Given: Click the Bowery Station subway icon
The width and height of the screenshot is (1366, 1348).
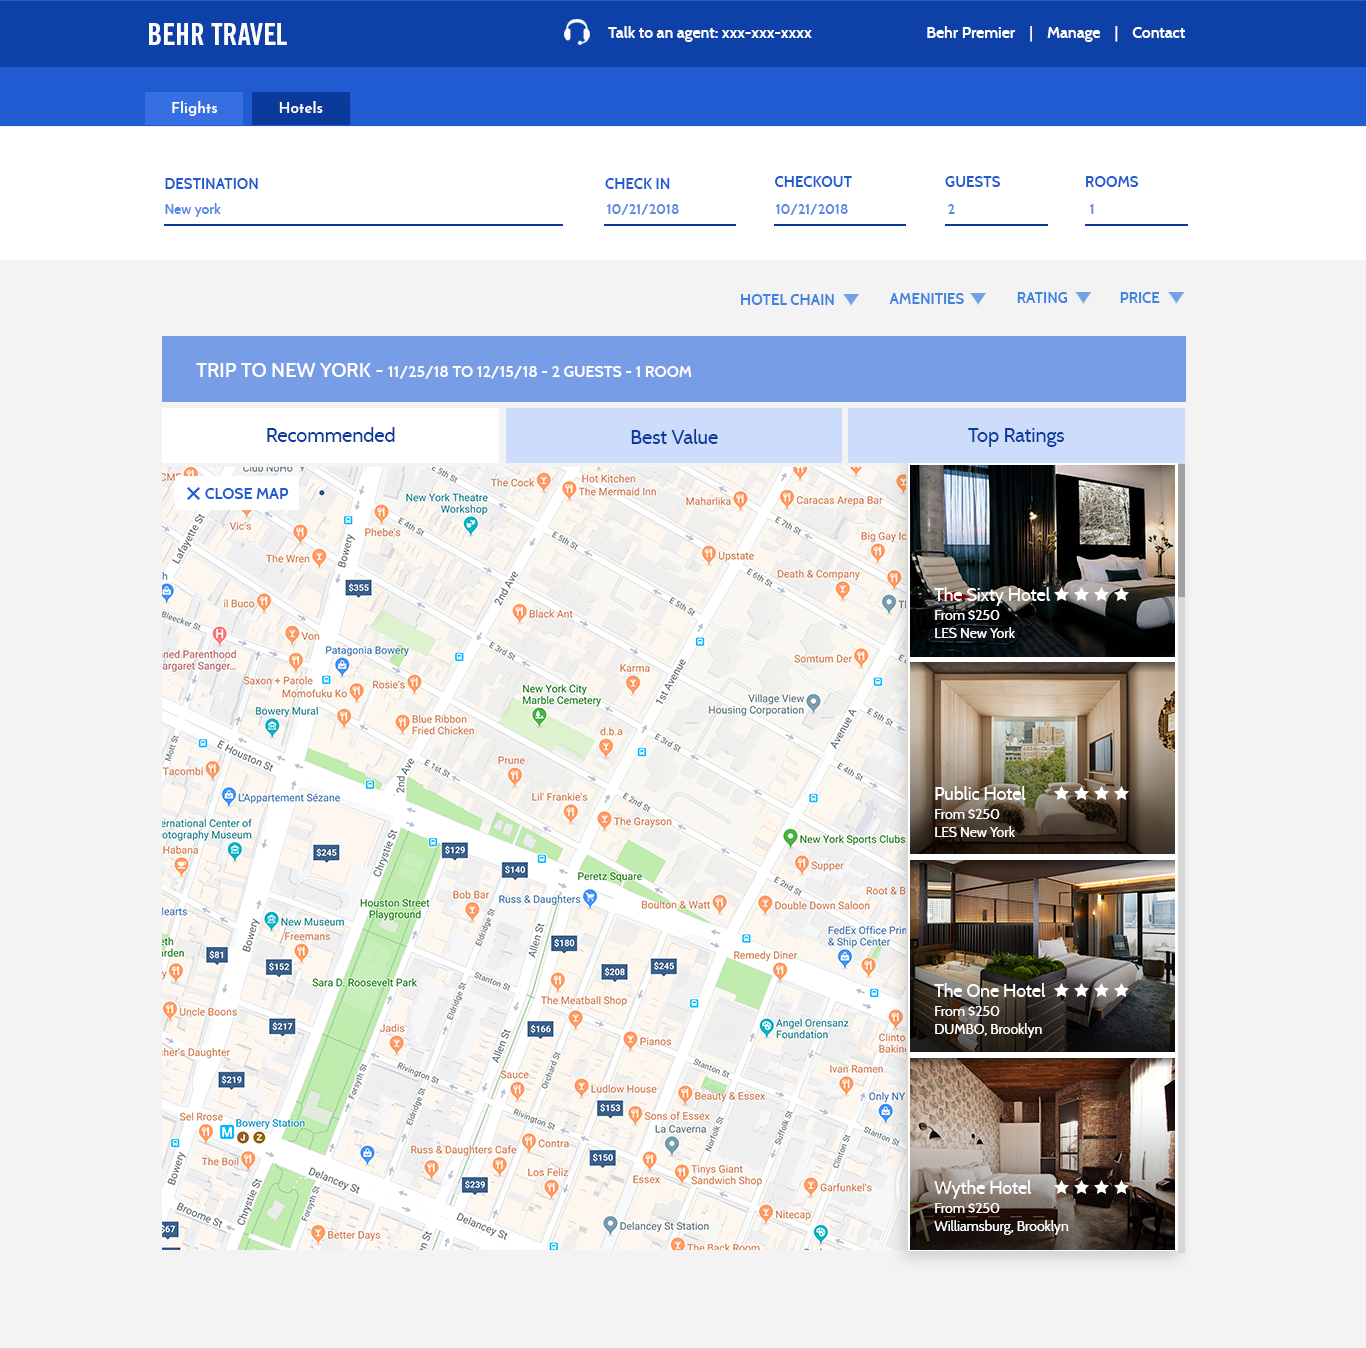Looking at the screenshot, I should coord(227,1132).
